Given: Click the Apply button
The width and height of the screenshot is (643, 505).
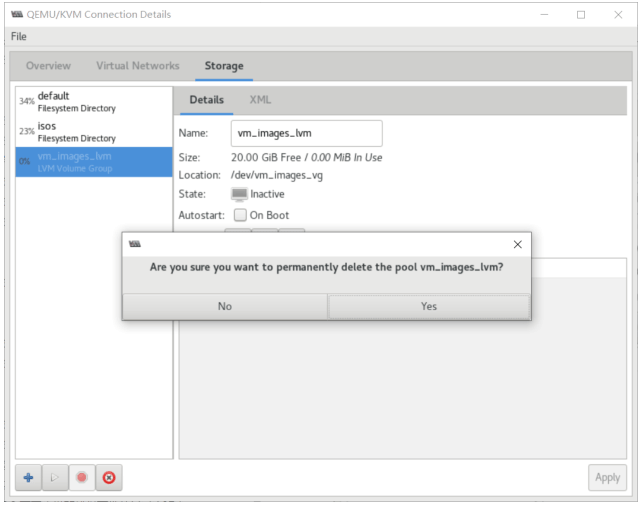Looking at the screenshot, I should coord(607,478).
